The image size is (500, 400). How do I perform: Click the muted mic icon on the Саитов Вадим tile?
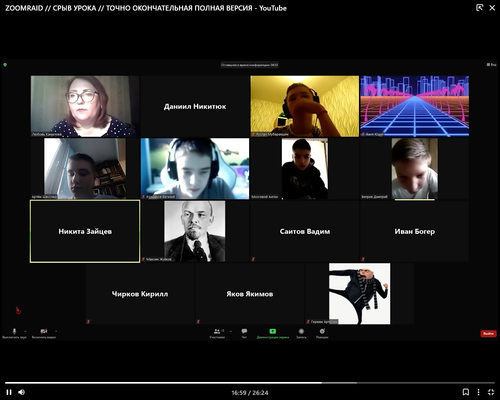click(253, 259)
